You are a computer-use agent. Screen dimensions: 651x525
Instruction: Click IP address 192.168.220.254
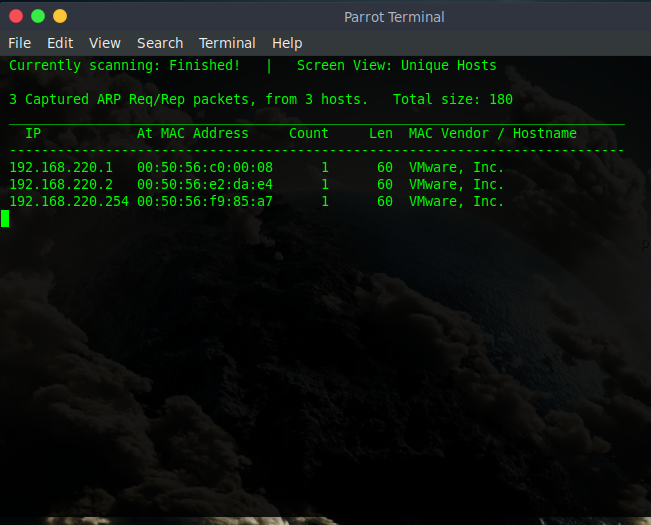click(69, 201)
